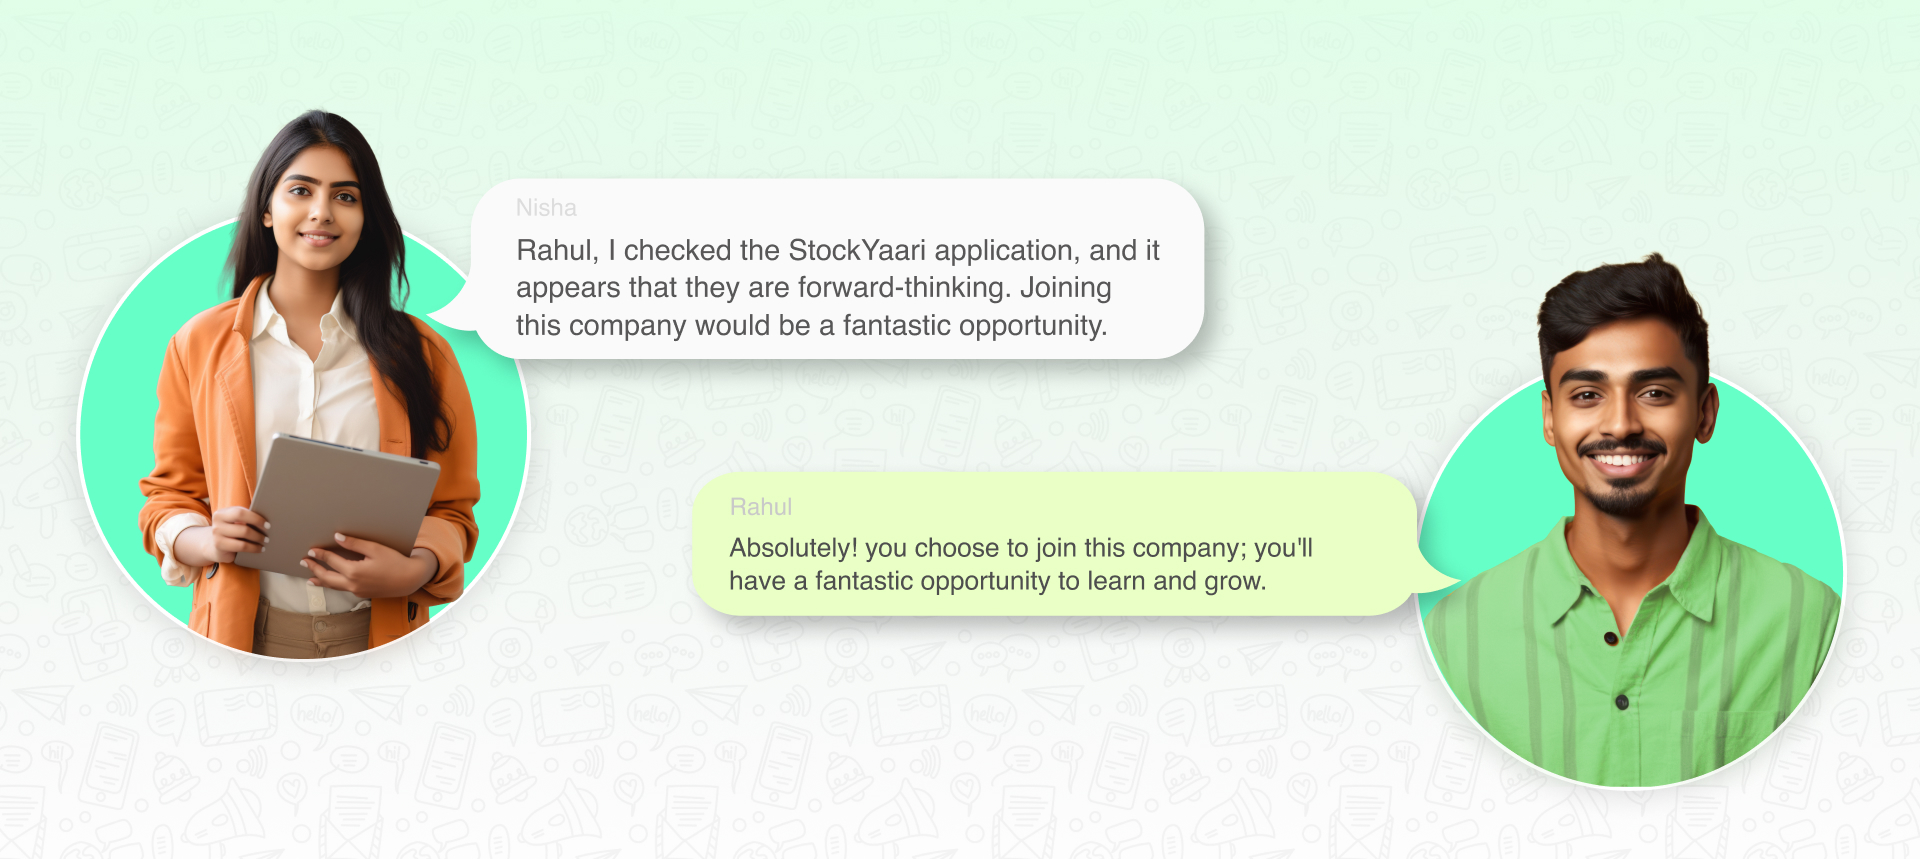This screenshot has width=1920, height=859.
Task: Click the 'Nisha' sender name label
Action: click(x=546, y=208)
